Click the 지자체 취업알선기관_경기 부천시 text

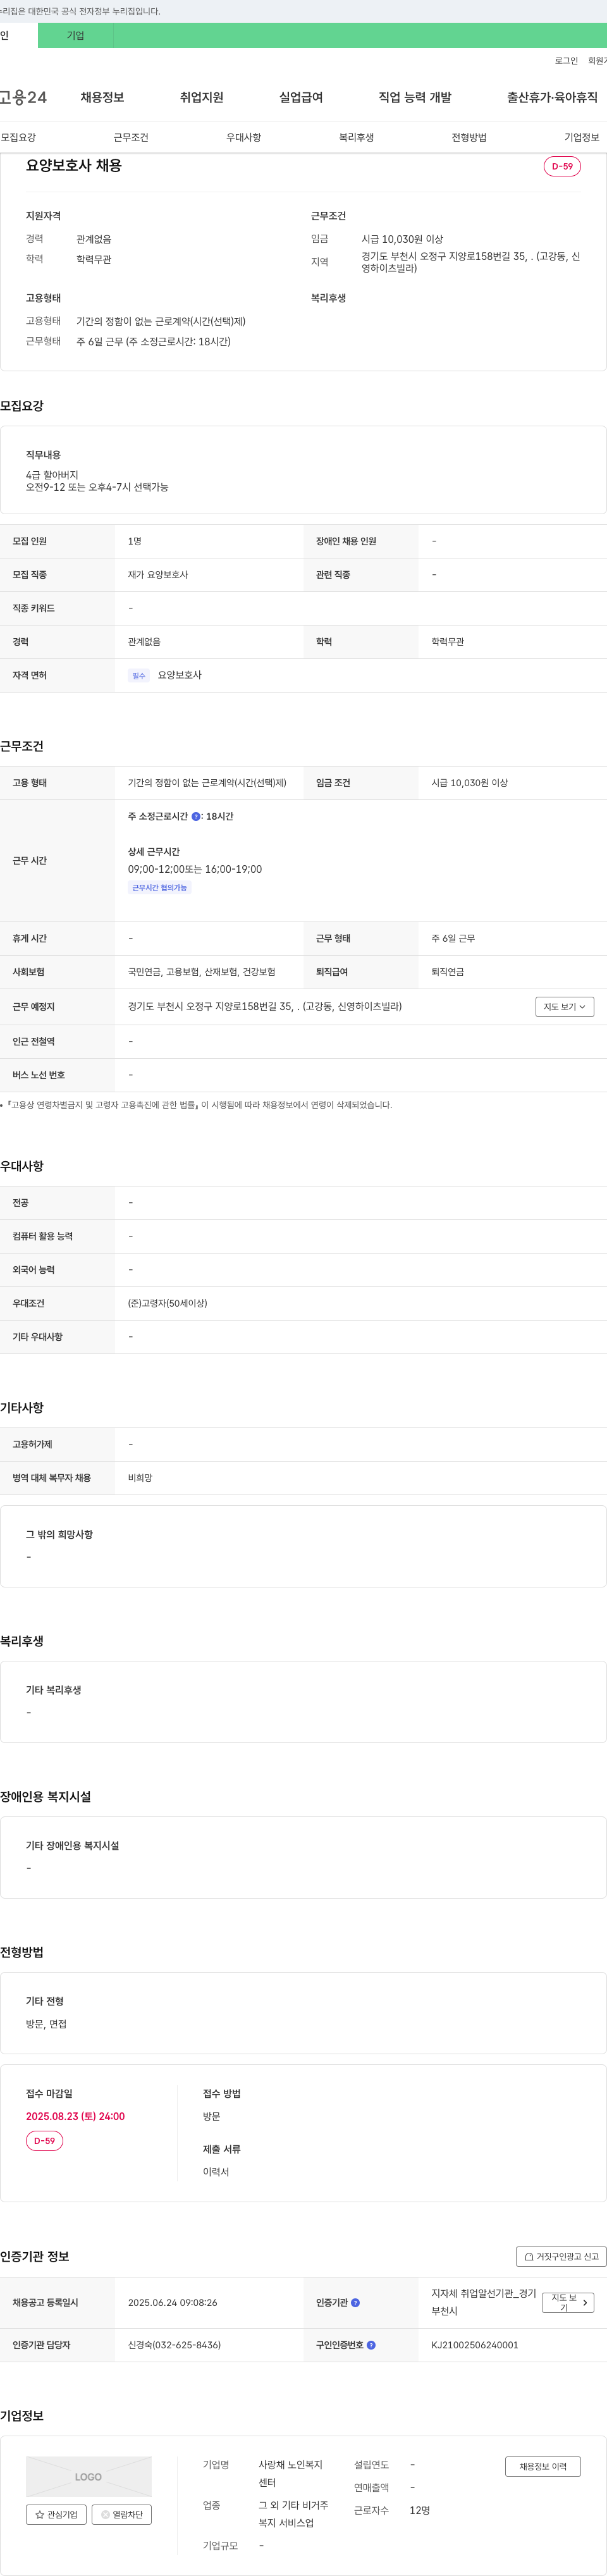(x=484, y=2303)
